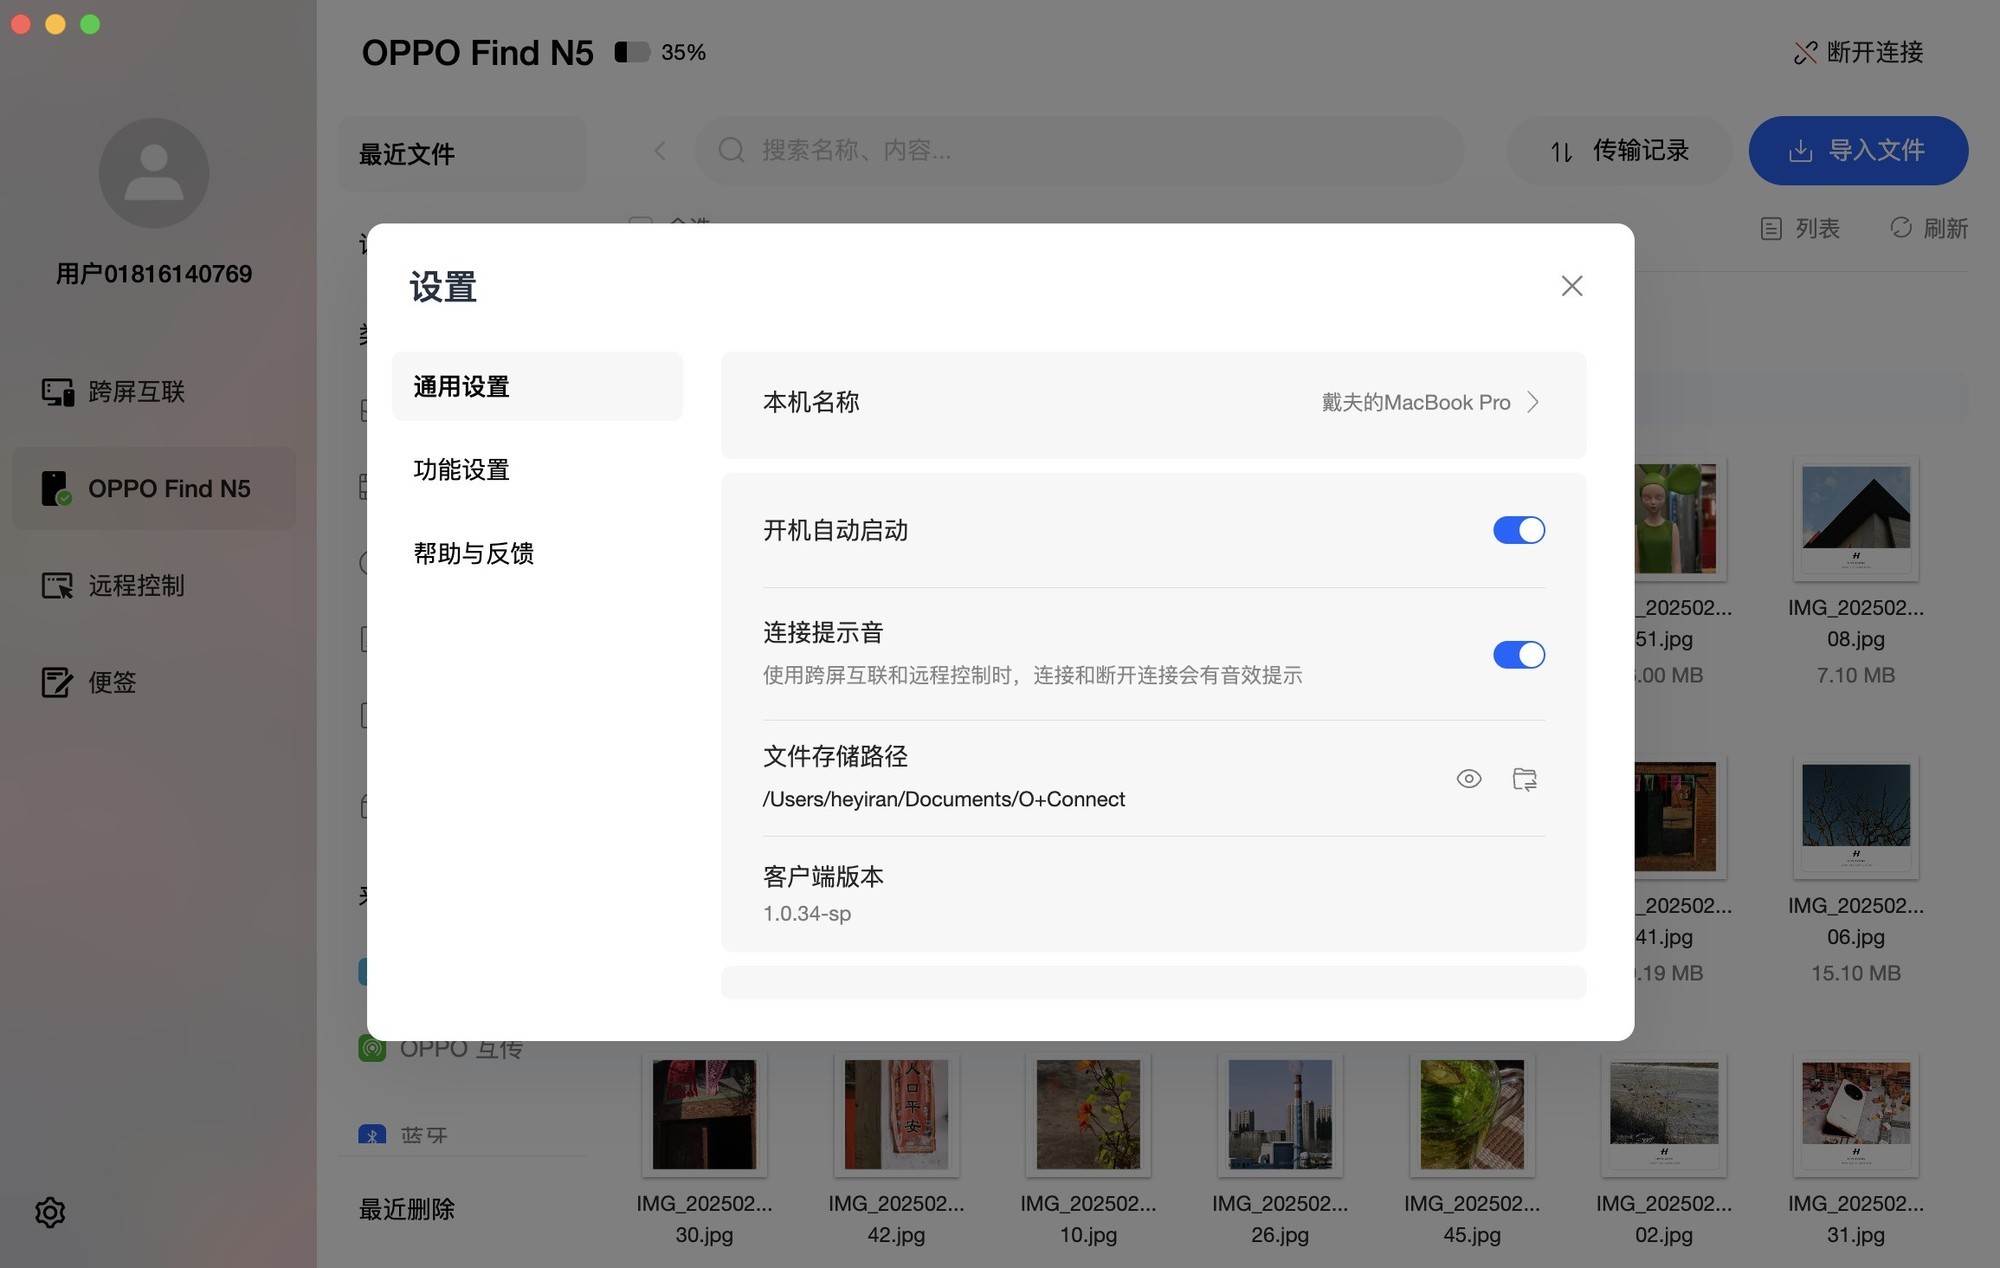
Task: Open thumbnail IMG_202502...30.jpg
Action: [x=704, y=1114]
